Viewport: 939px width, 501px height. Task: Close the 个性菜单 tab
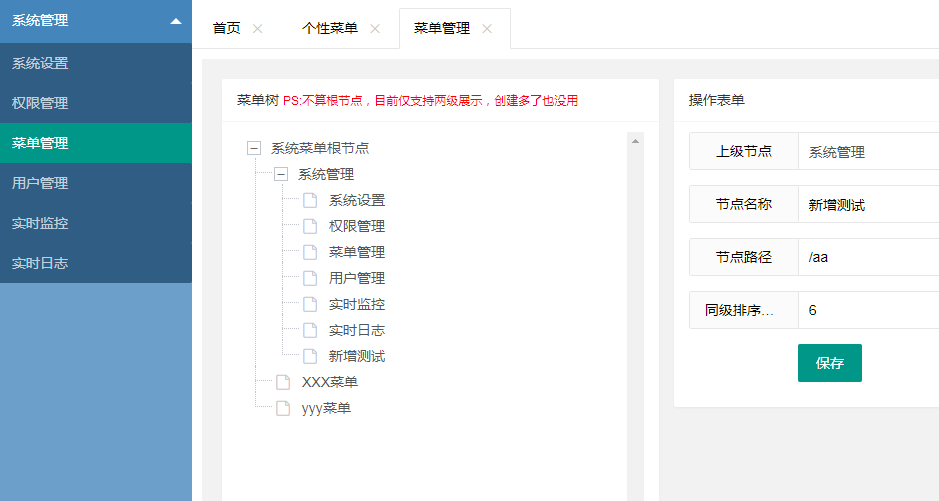[375, 28]
